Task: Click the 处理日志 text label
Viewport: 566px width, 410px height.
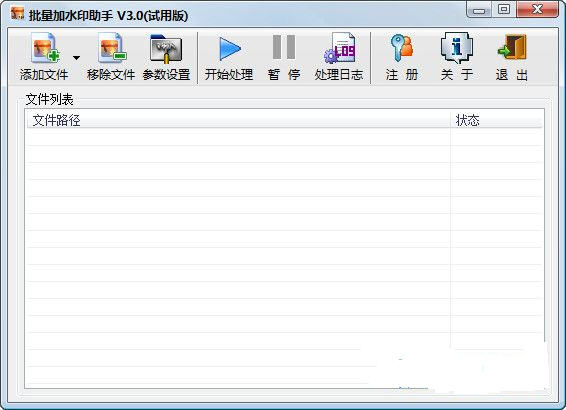Action: pos(339,75)
